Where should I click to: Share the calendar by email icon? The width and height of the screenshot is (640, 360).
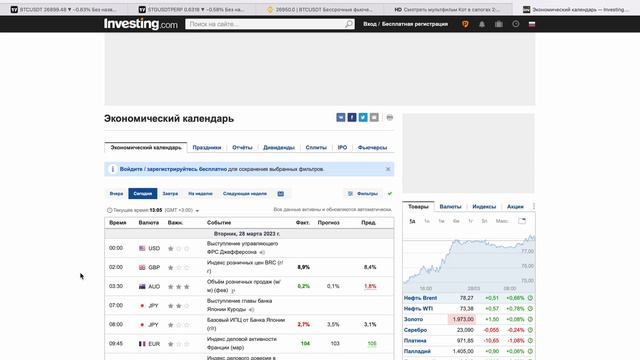(374, 118)
